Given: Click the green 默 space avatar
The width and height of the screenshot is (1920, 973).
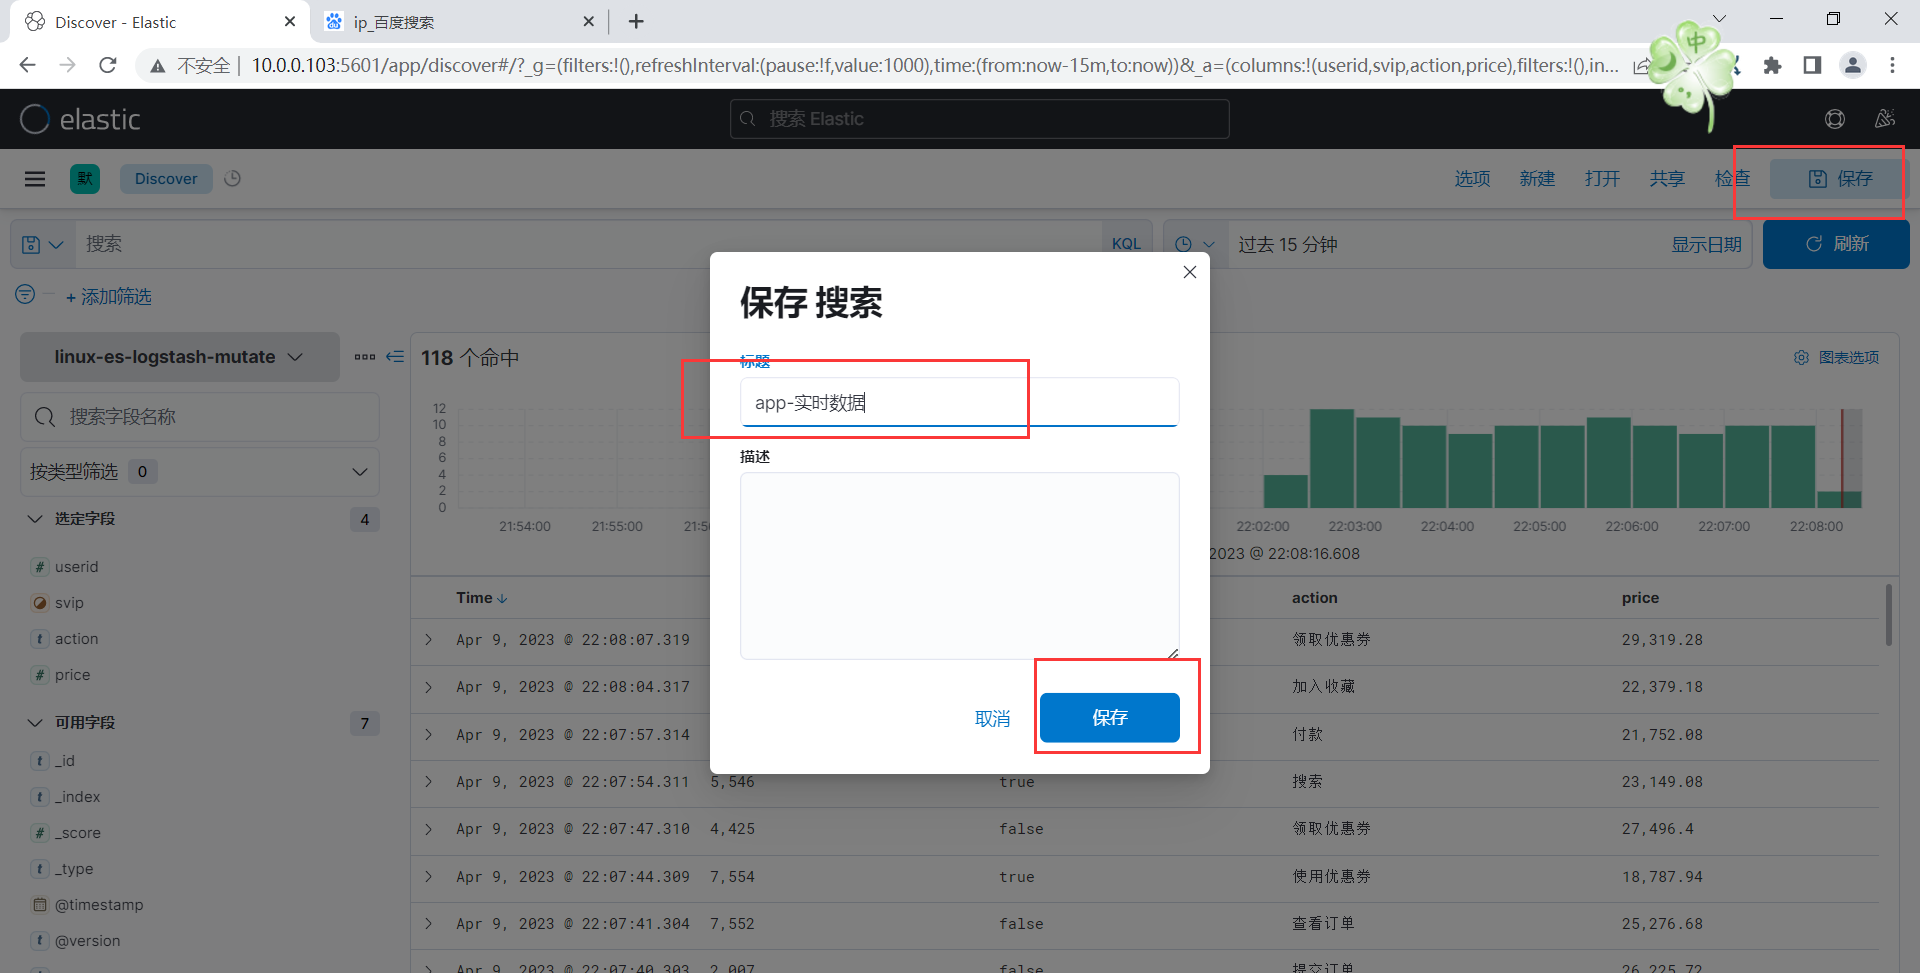Looking at the screenshot, I should pos(85,179).
